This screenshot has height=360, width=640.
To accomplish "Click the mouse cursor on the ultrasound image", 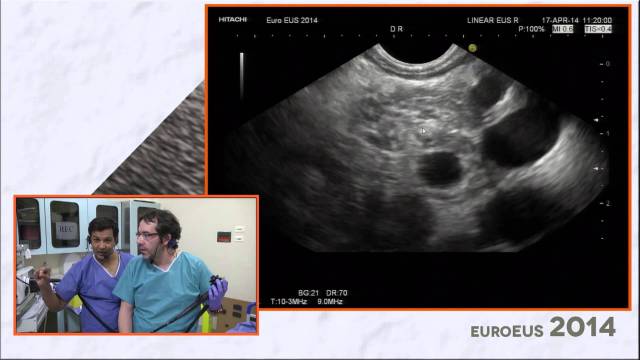I will [423, 131].
